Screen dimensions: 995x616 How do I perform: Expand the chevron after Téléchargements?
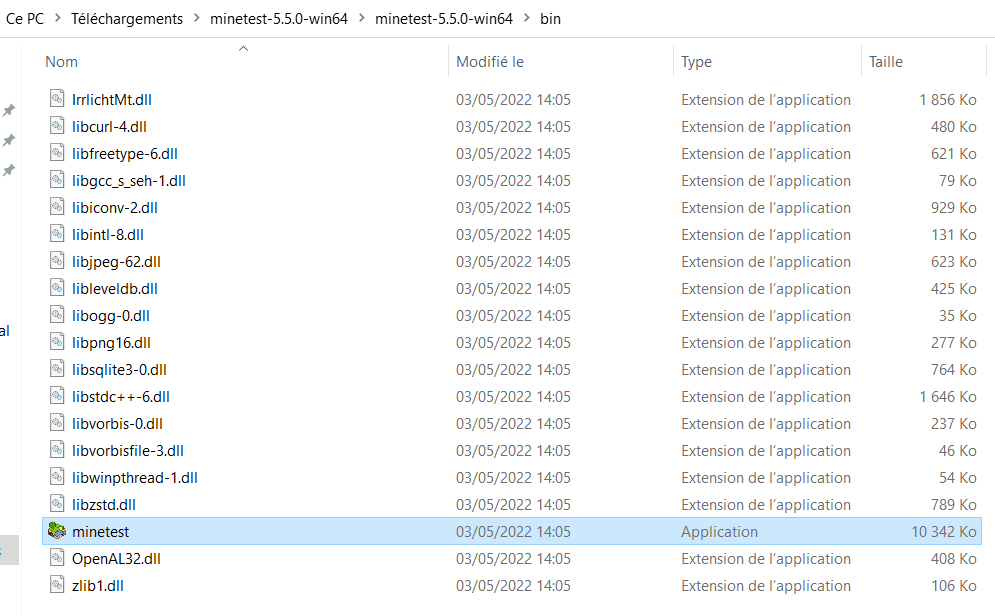[197, 18]
